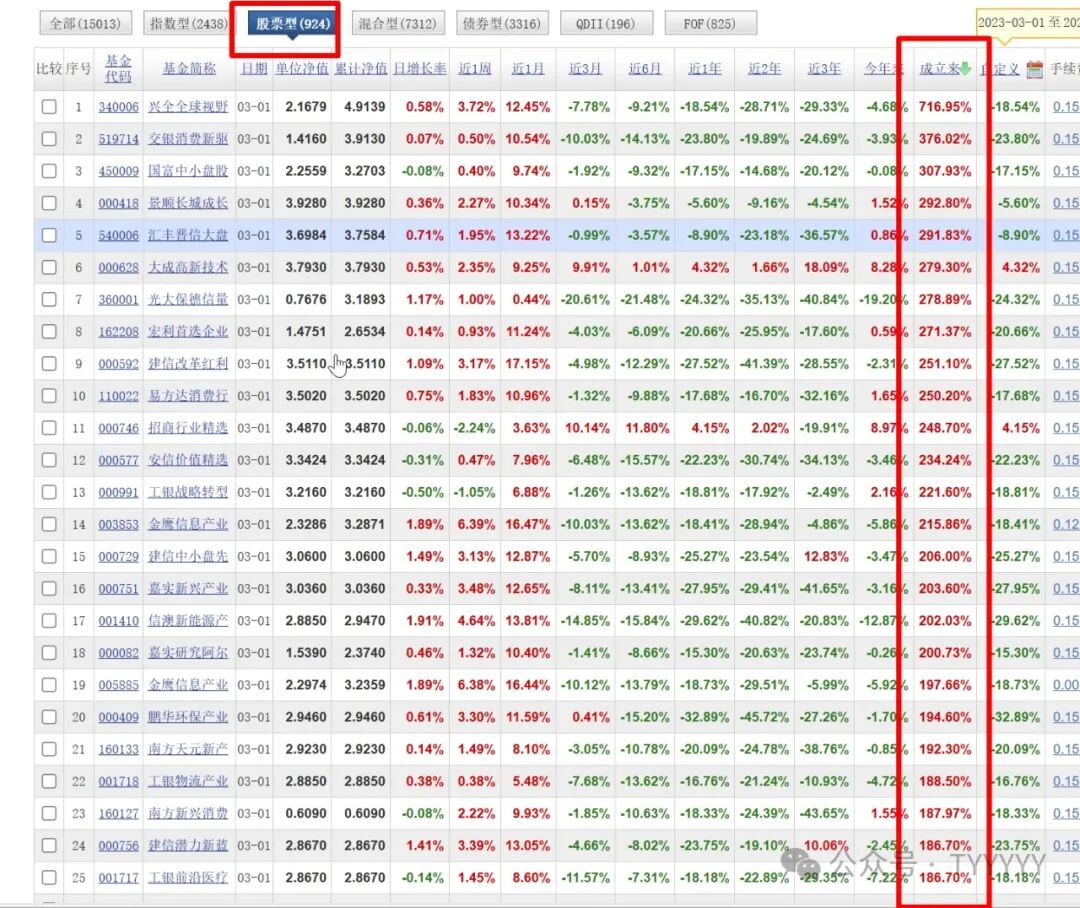Screen dimensions: 1080x908
Task: Open the 混合型(7312) tab
Action: pos(397,23)
